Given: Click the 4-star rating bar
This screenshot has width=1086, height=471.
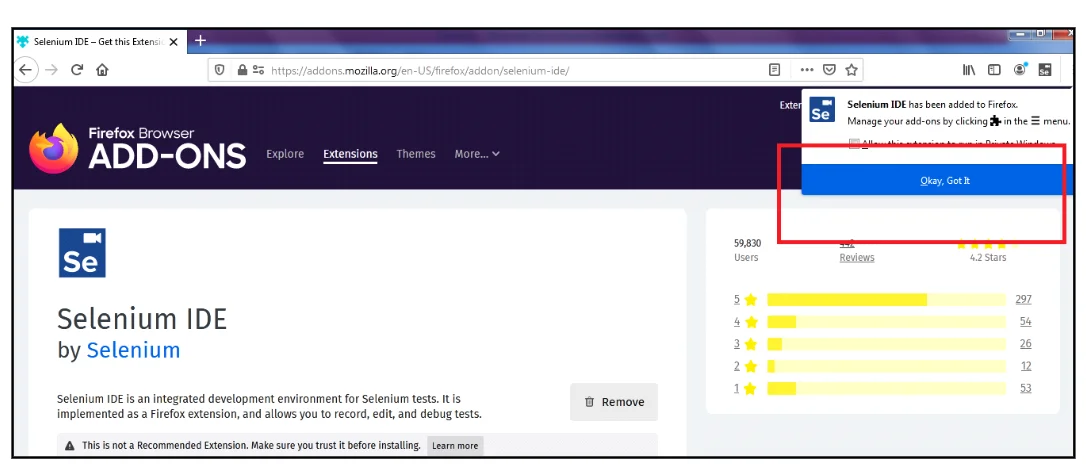Looking at the screenshot, I should coord(887,321).
